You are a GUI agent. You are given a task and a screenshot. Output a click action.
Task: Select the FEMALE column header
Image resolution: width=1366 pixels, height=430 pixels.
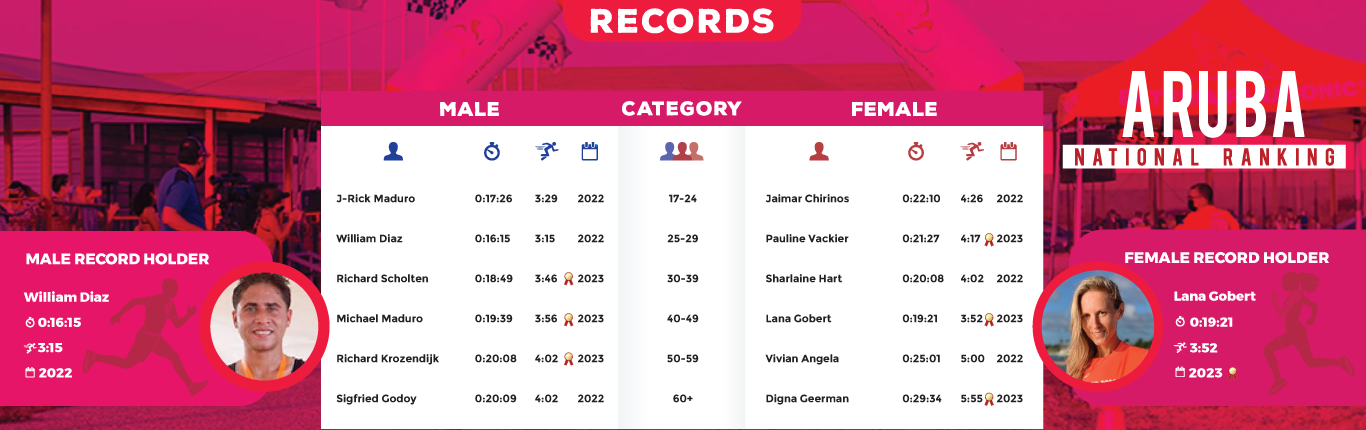(x=894, y=109)
